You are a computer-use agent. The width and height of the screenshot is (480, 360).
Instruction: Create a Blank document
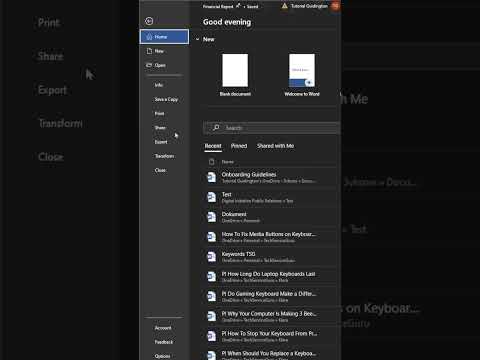pos(235,75)
